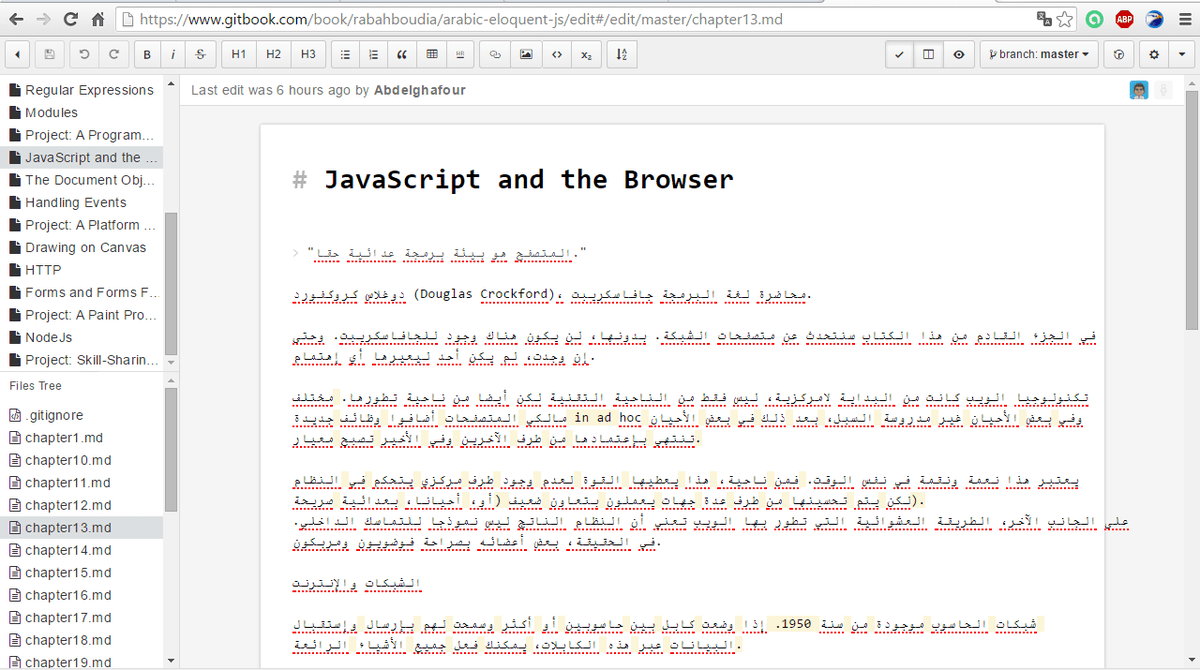Toggle the checkmark mode button
1200x670 pixels.
coord(899,54)
